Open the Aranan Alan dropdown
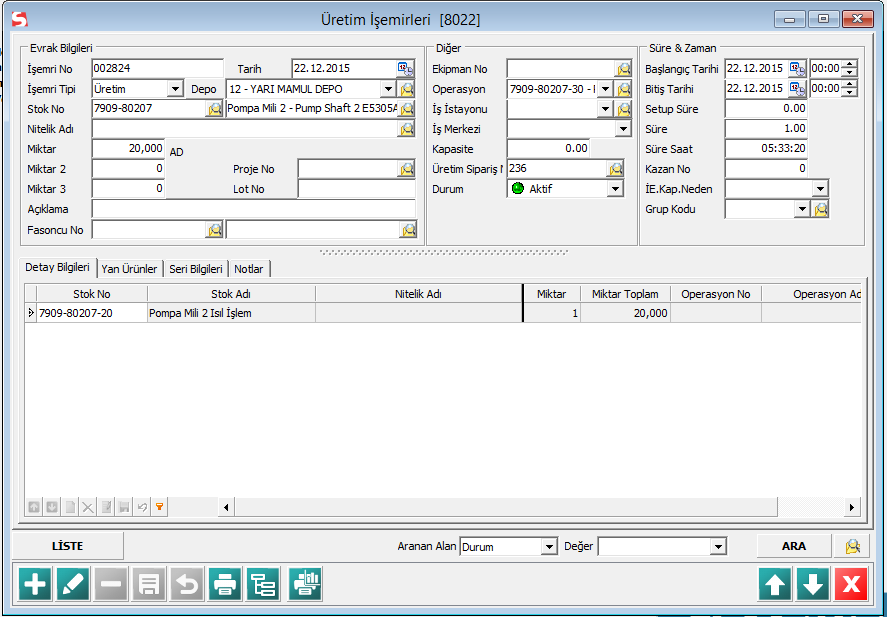Viewport: 887px width, 617px height. (x=548, y=547)
